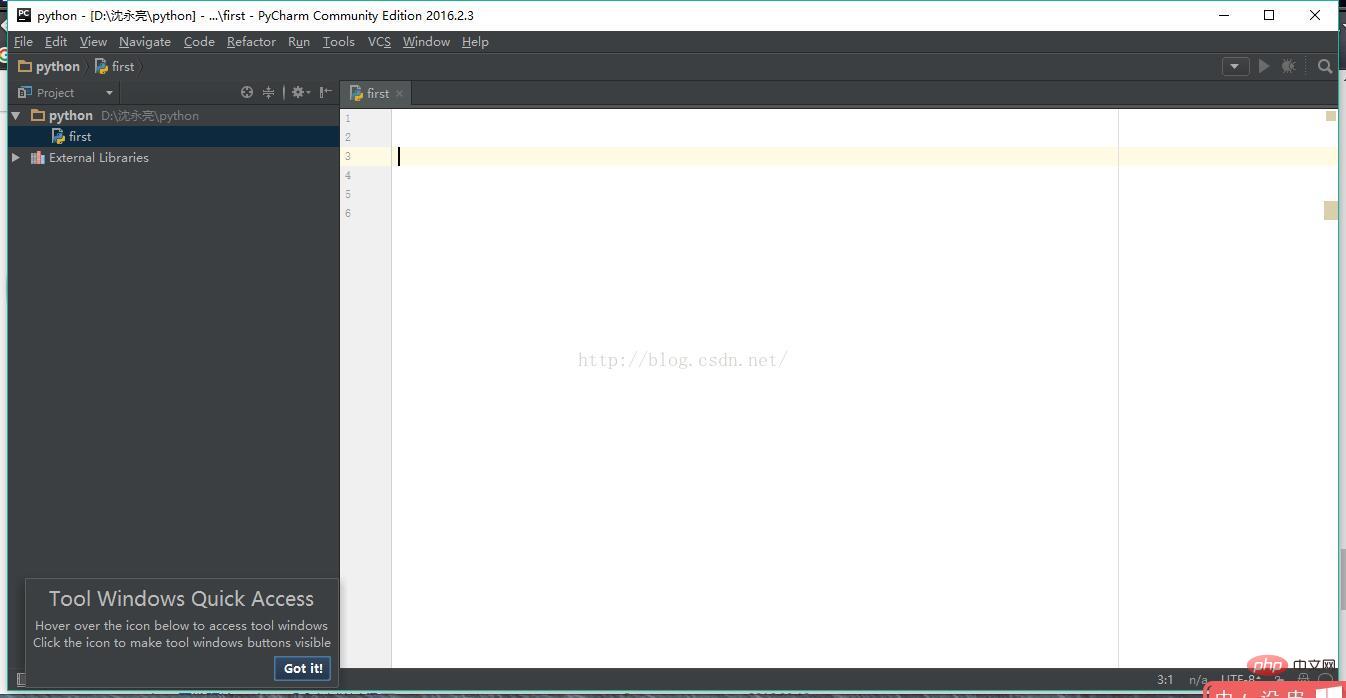The height and width of the screenshot is (698, 1346).
Task: Close the first editor tab
Action: pos(399,93)
